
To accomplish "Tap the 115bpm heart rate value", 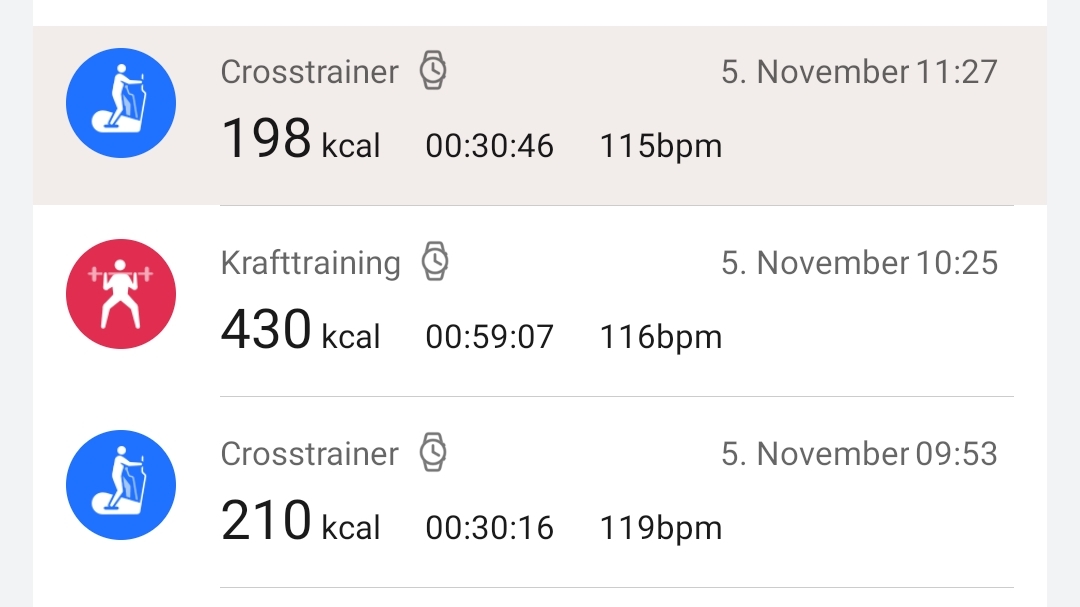I will 661,147.
